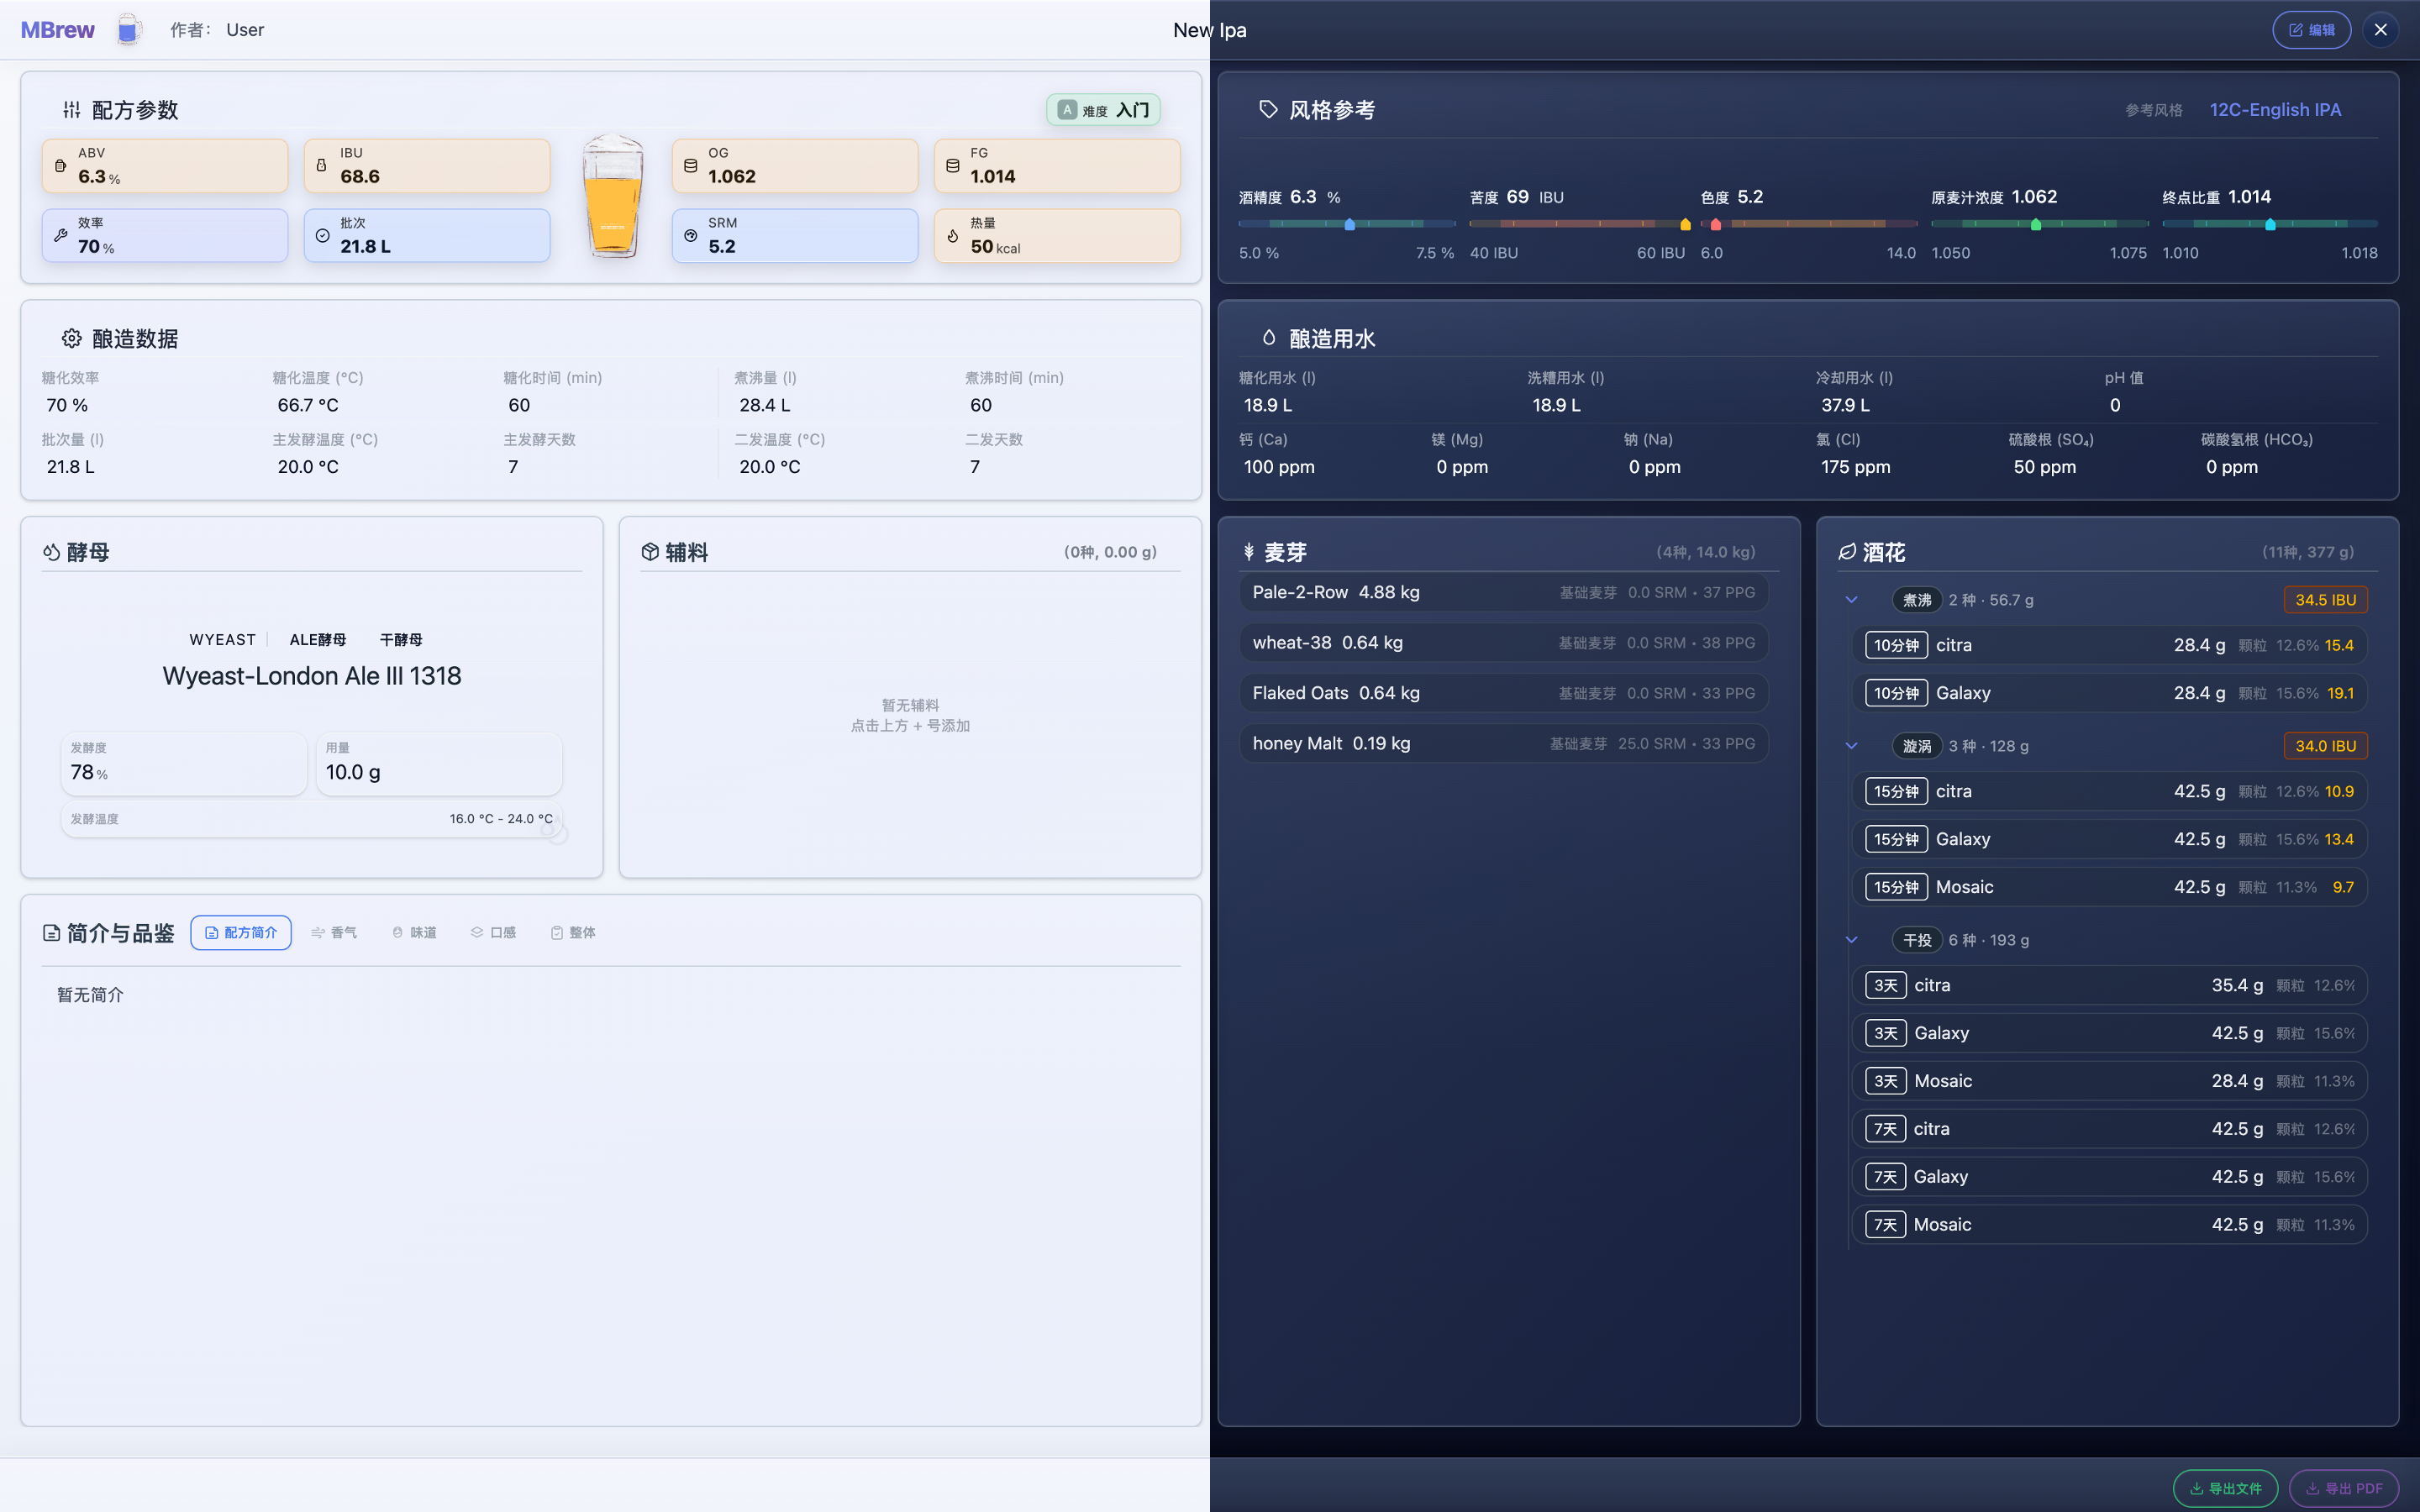Click the sliders icon beside 配方参数
This screenshot has width=2420, height=1512.
tap(72, 110)
